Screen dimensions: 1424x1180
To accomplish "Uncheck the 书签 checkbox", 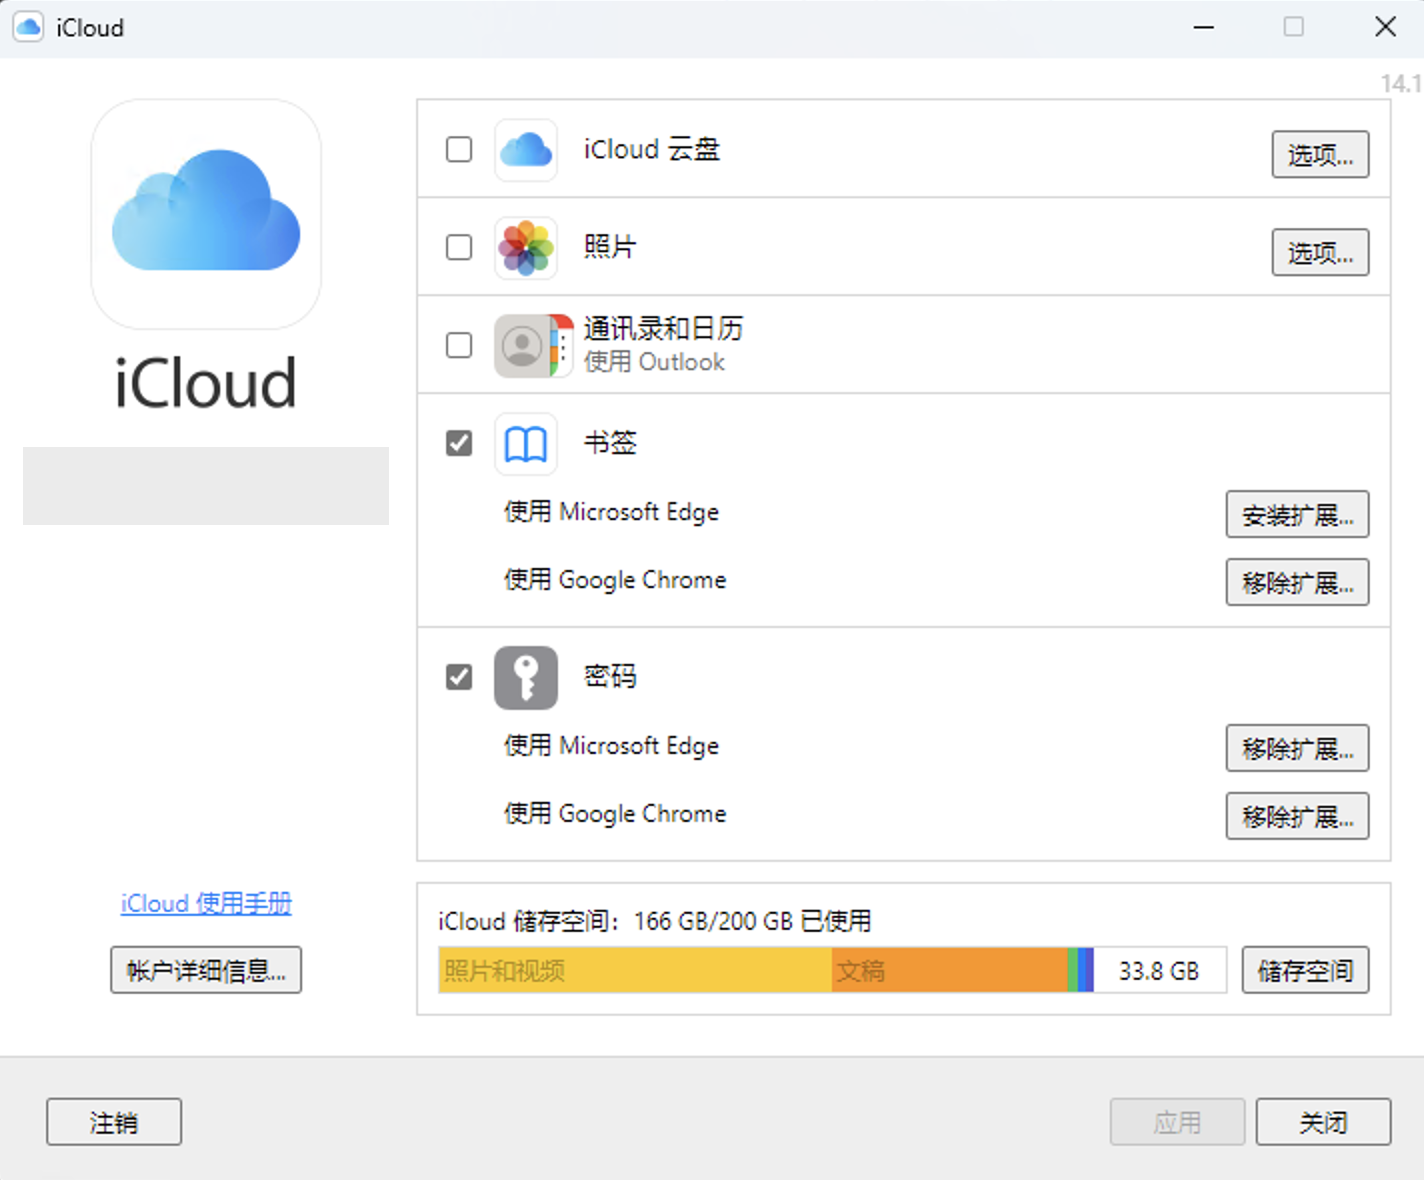I will (x=459, y=443).
